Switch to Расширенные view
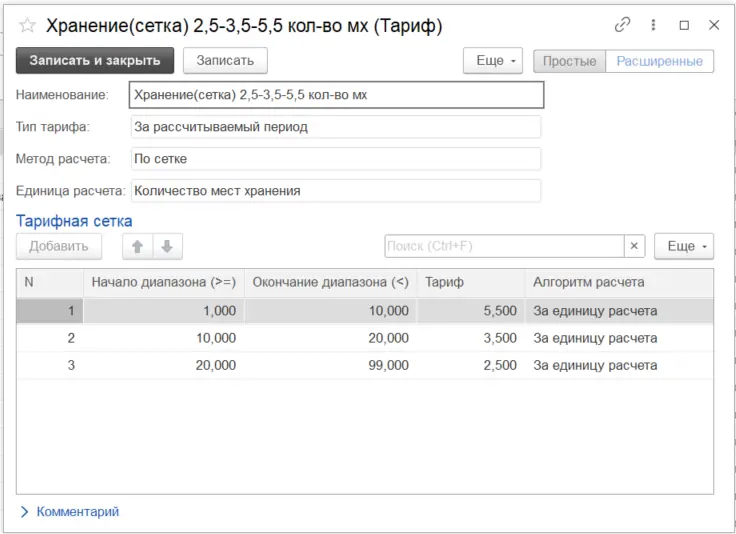This screenshot has width=736, height=534. [x=659, y=61]
